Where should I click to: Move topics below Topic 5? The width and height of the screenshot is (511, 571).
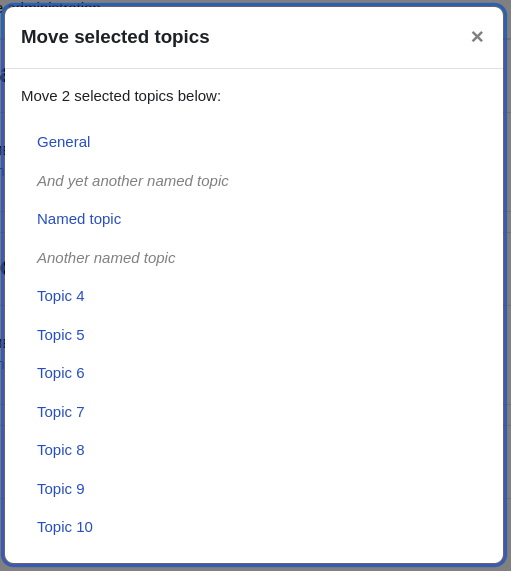pos(60,335)
